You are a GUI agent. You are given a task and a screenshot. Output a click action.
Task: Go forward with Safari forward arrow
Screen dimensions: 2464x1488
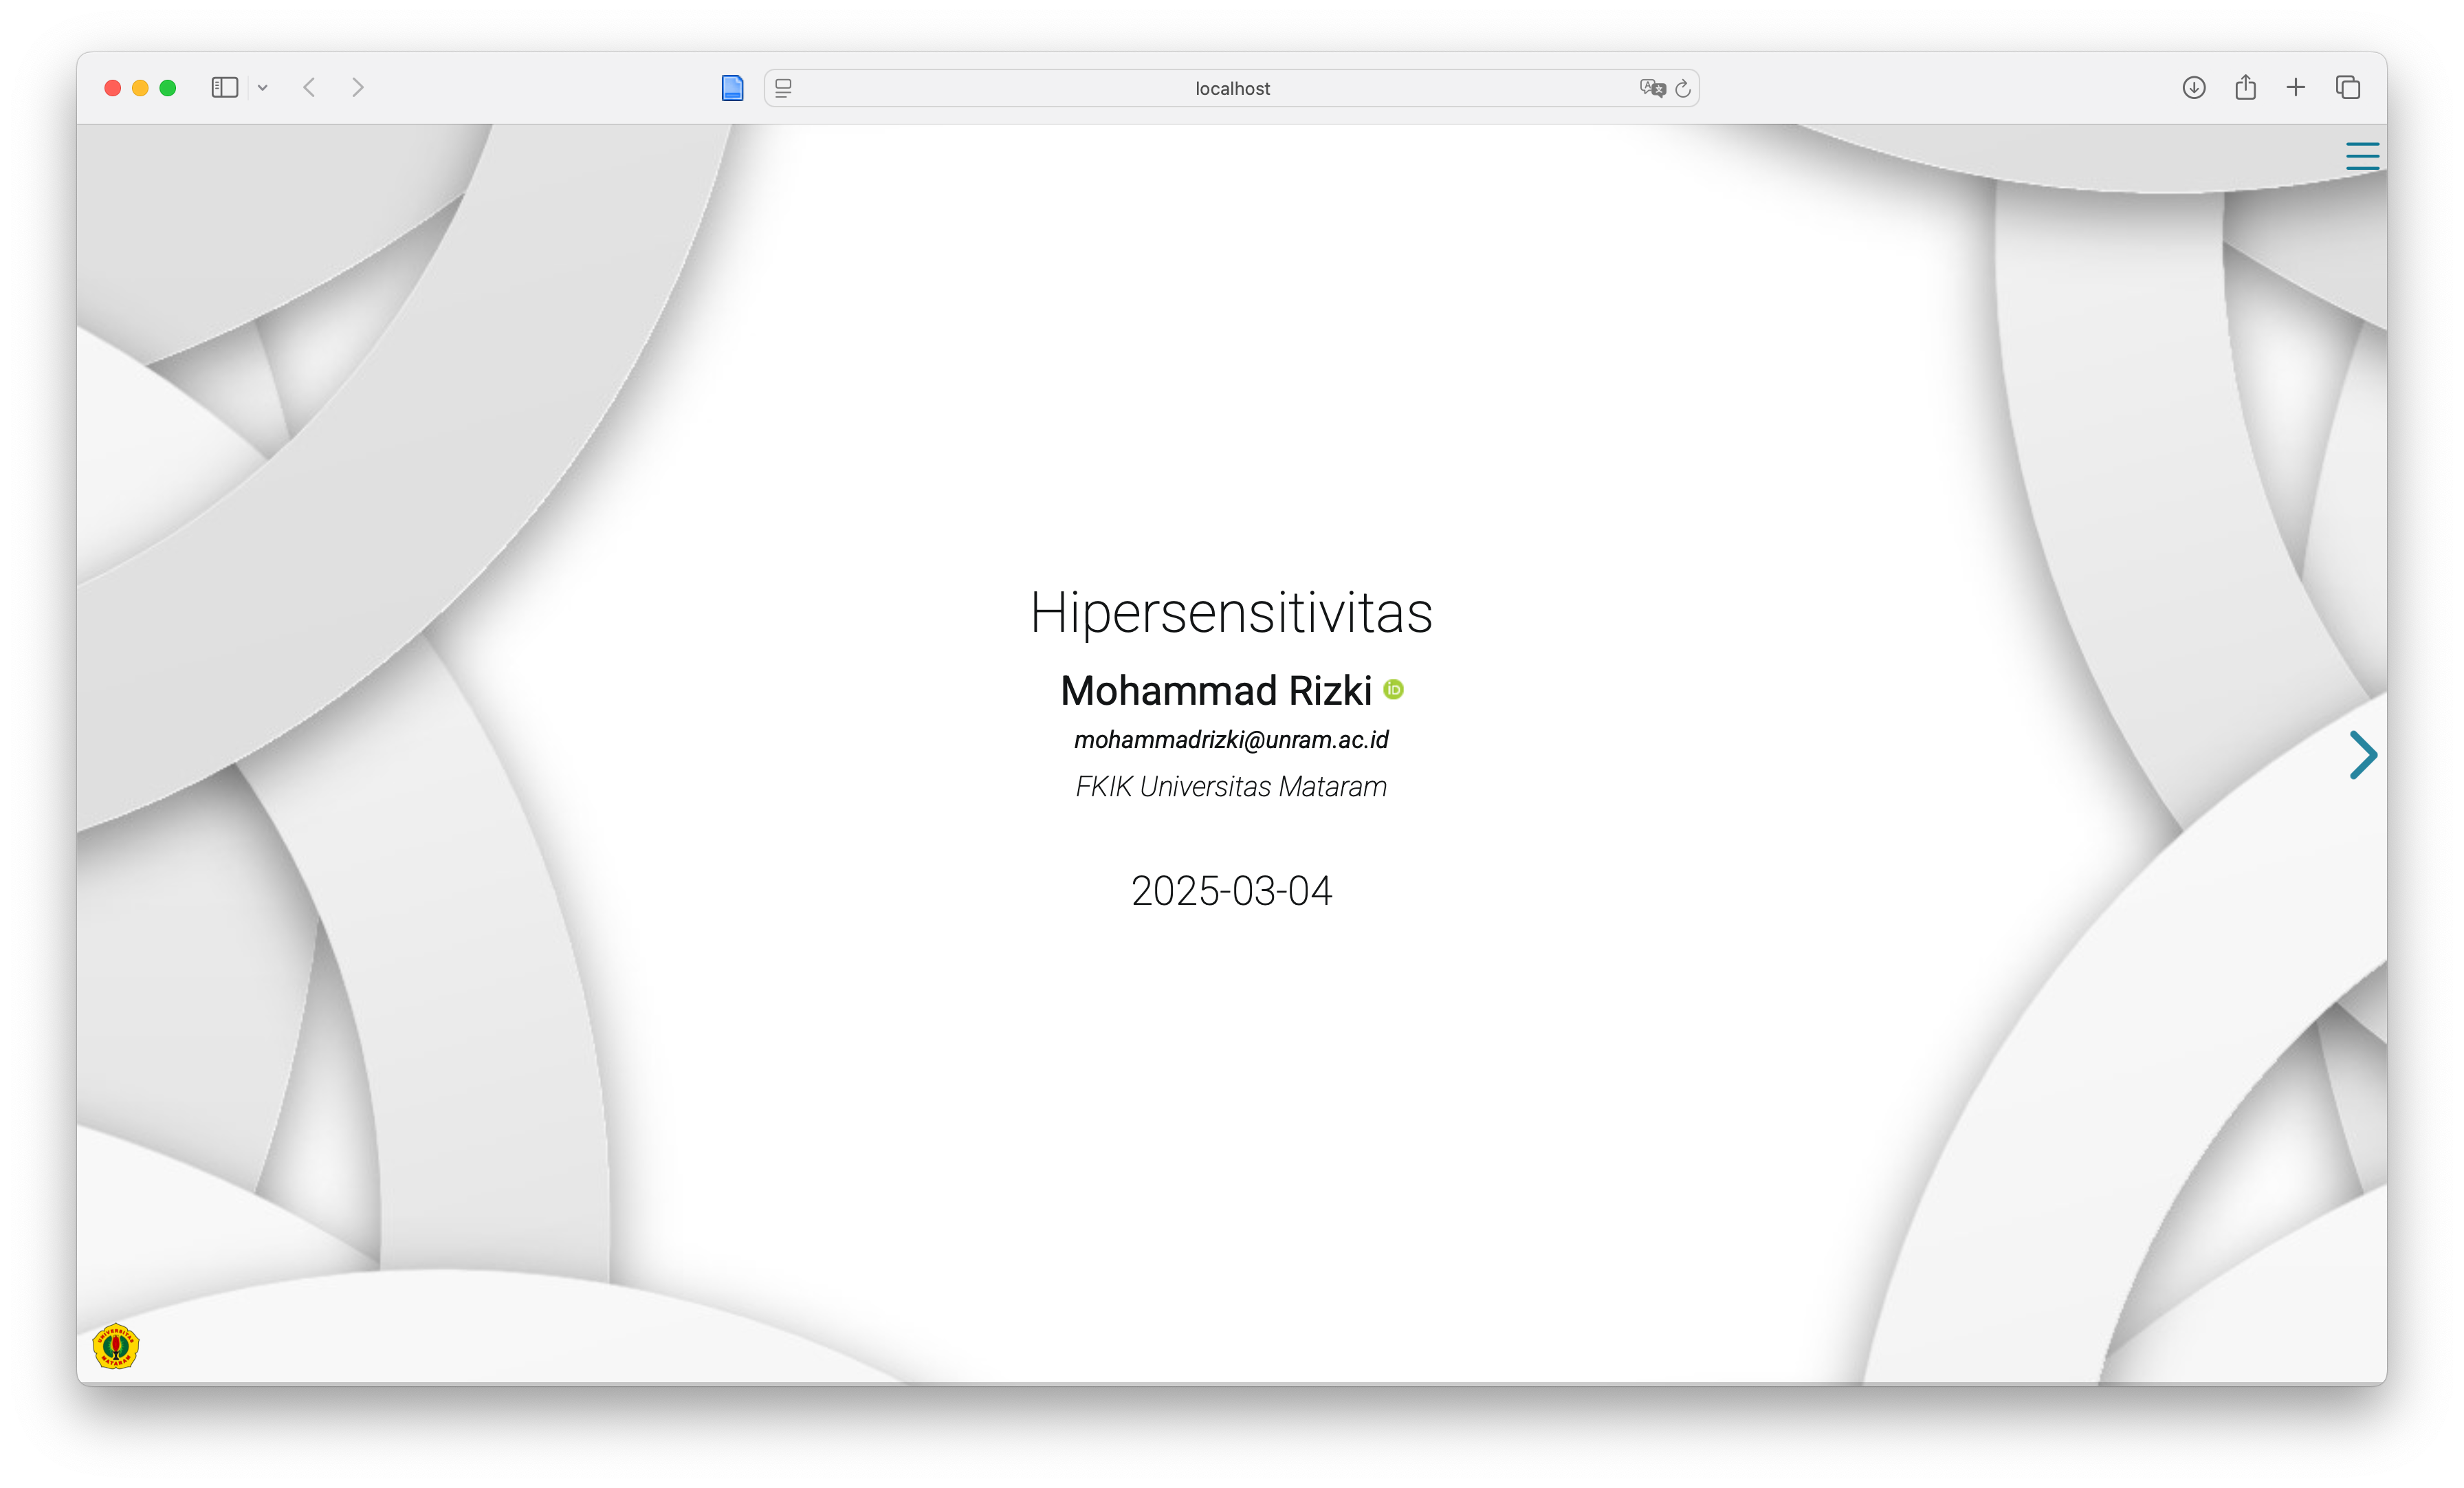(x=358, y=88)
